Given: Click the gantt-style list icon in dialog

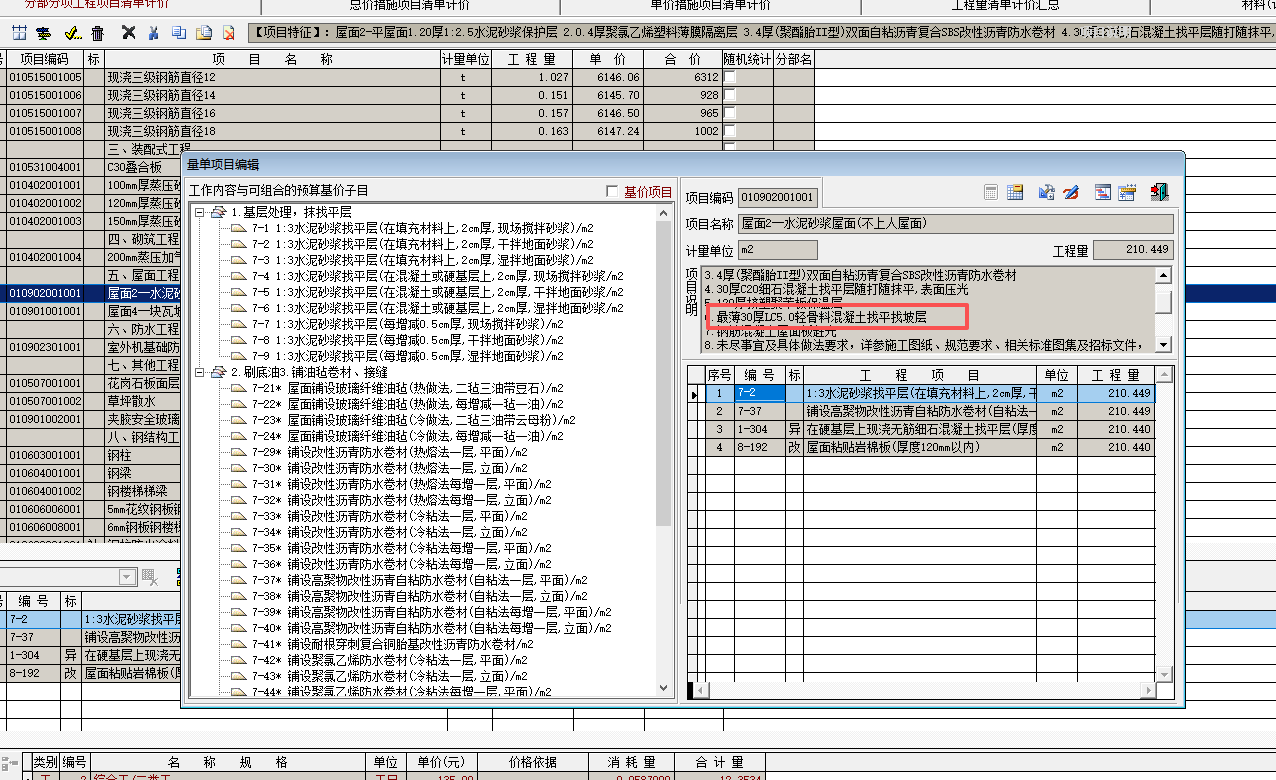Looking at the screenshot, I should click(1104, 192).
